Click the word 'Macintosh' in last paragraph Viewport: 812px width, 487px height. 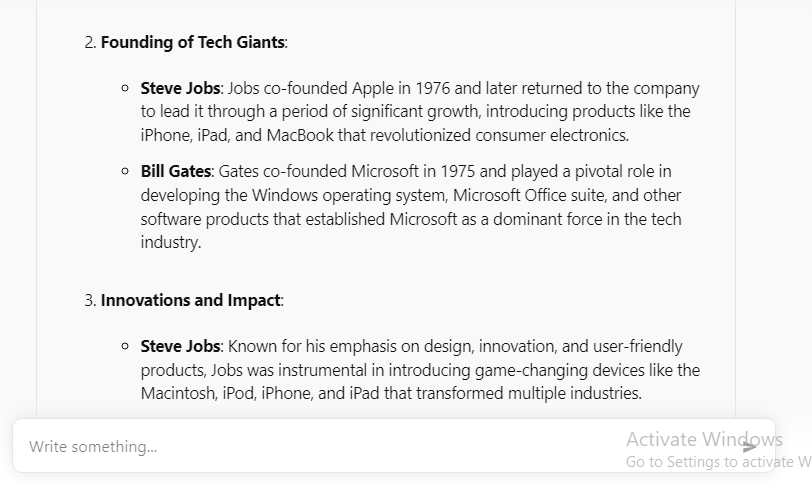pyautogui.click(x=179, y=393)
